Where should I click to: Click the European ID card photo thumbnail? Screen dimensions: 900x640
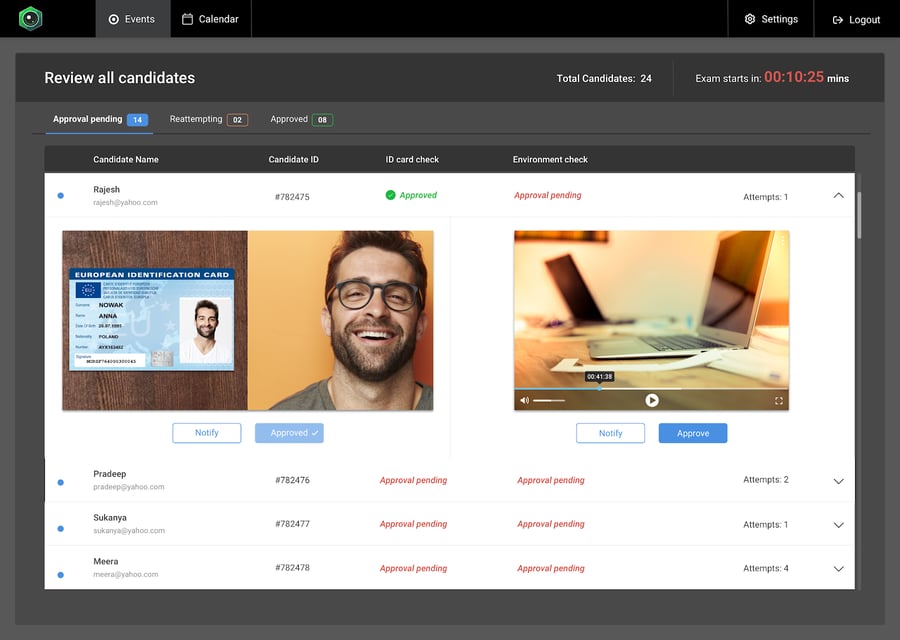click(x=152, y=319)
